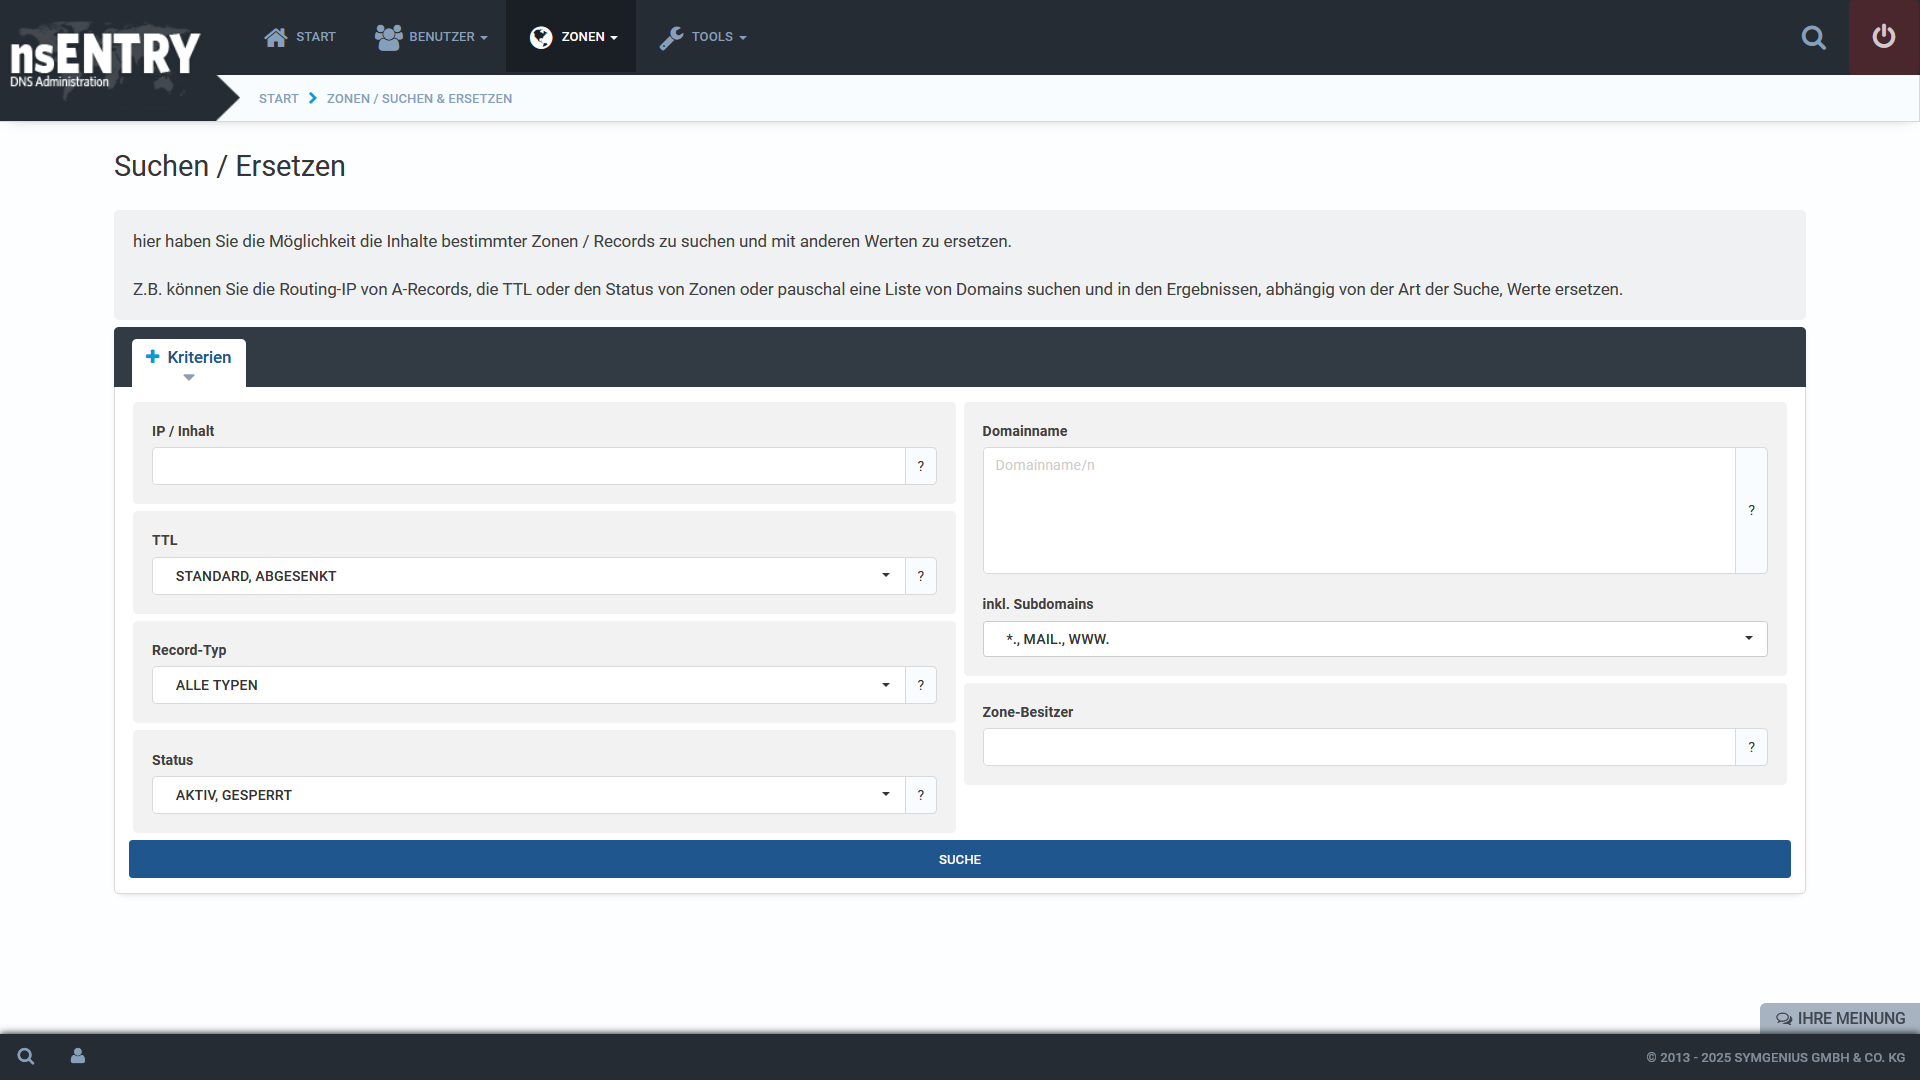Click help icon beside IP / Inhalt field
Screen dimensions: 1920x1080
coord(920,466)
